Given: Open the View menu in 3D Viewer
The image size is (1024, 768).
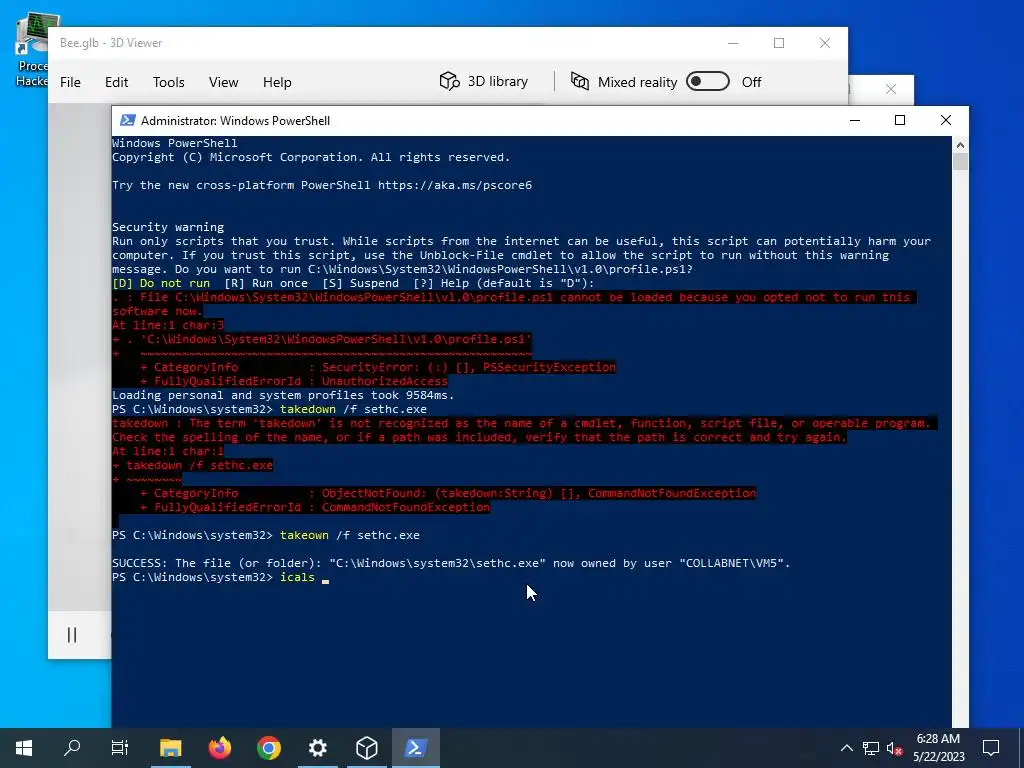Looking at the screenshot, I should 223,82.
